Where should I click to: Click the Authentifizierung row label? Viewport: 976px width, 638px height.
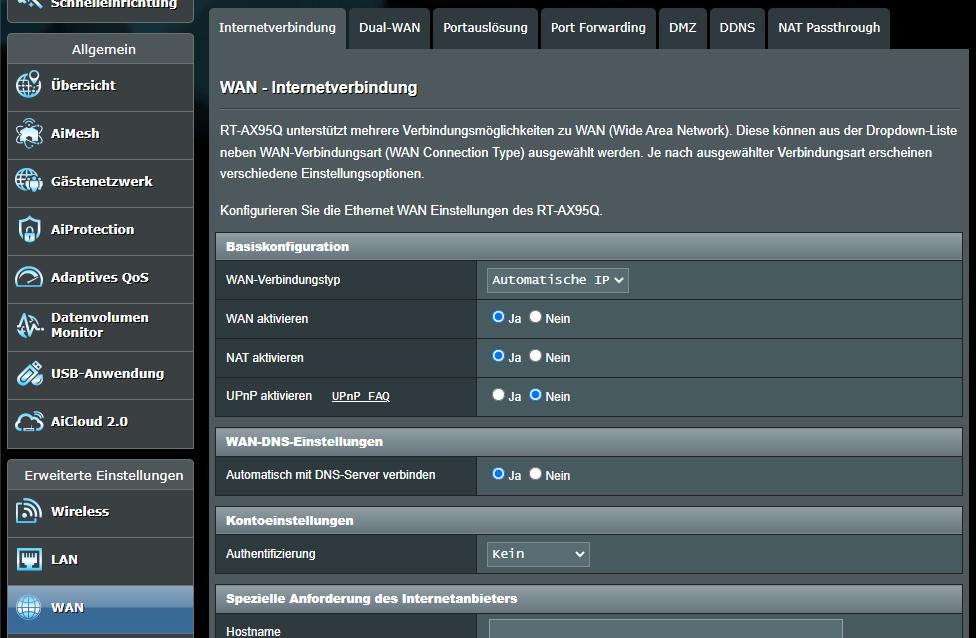pyautogui.click(x=271, y=554)
